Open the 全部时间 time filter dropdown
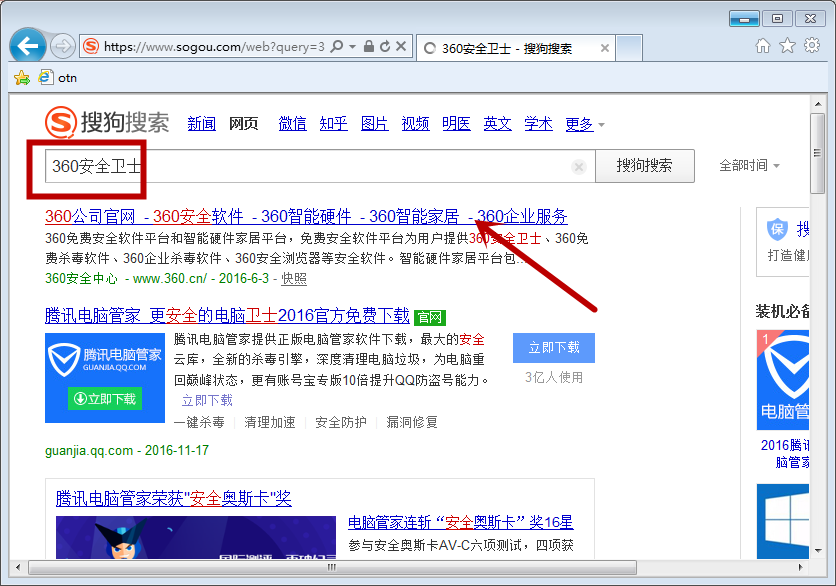 [x=749, y=166]
